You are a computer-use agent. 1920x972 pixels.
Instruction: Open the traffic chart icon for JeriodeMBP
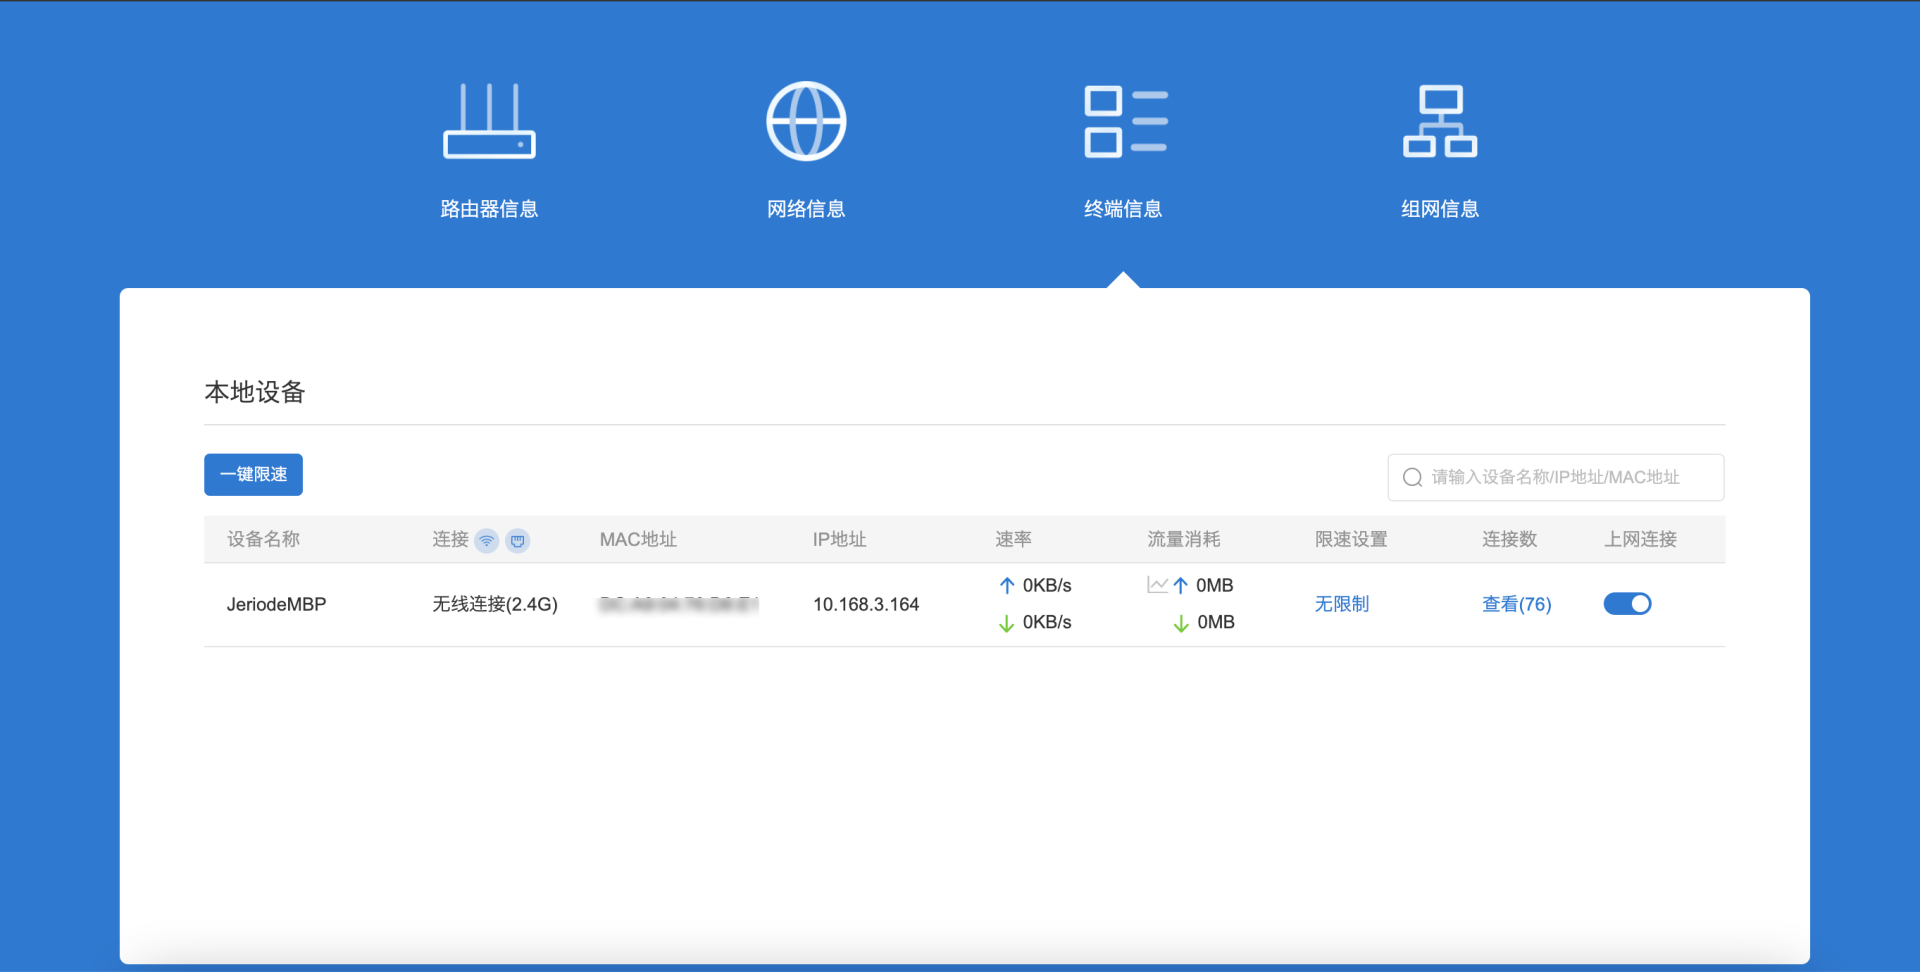coord(1157,585)
